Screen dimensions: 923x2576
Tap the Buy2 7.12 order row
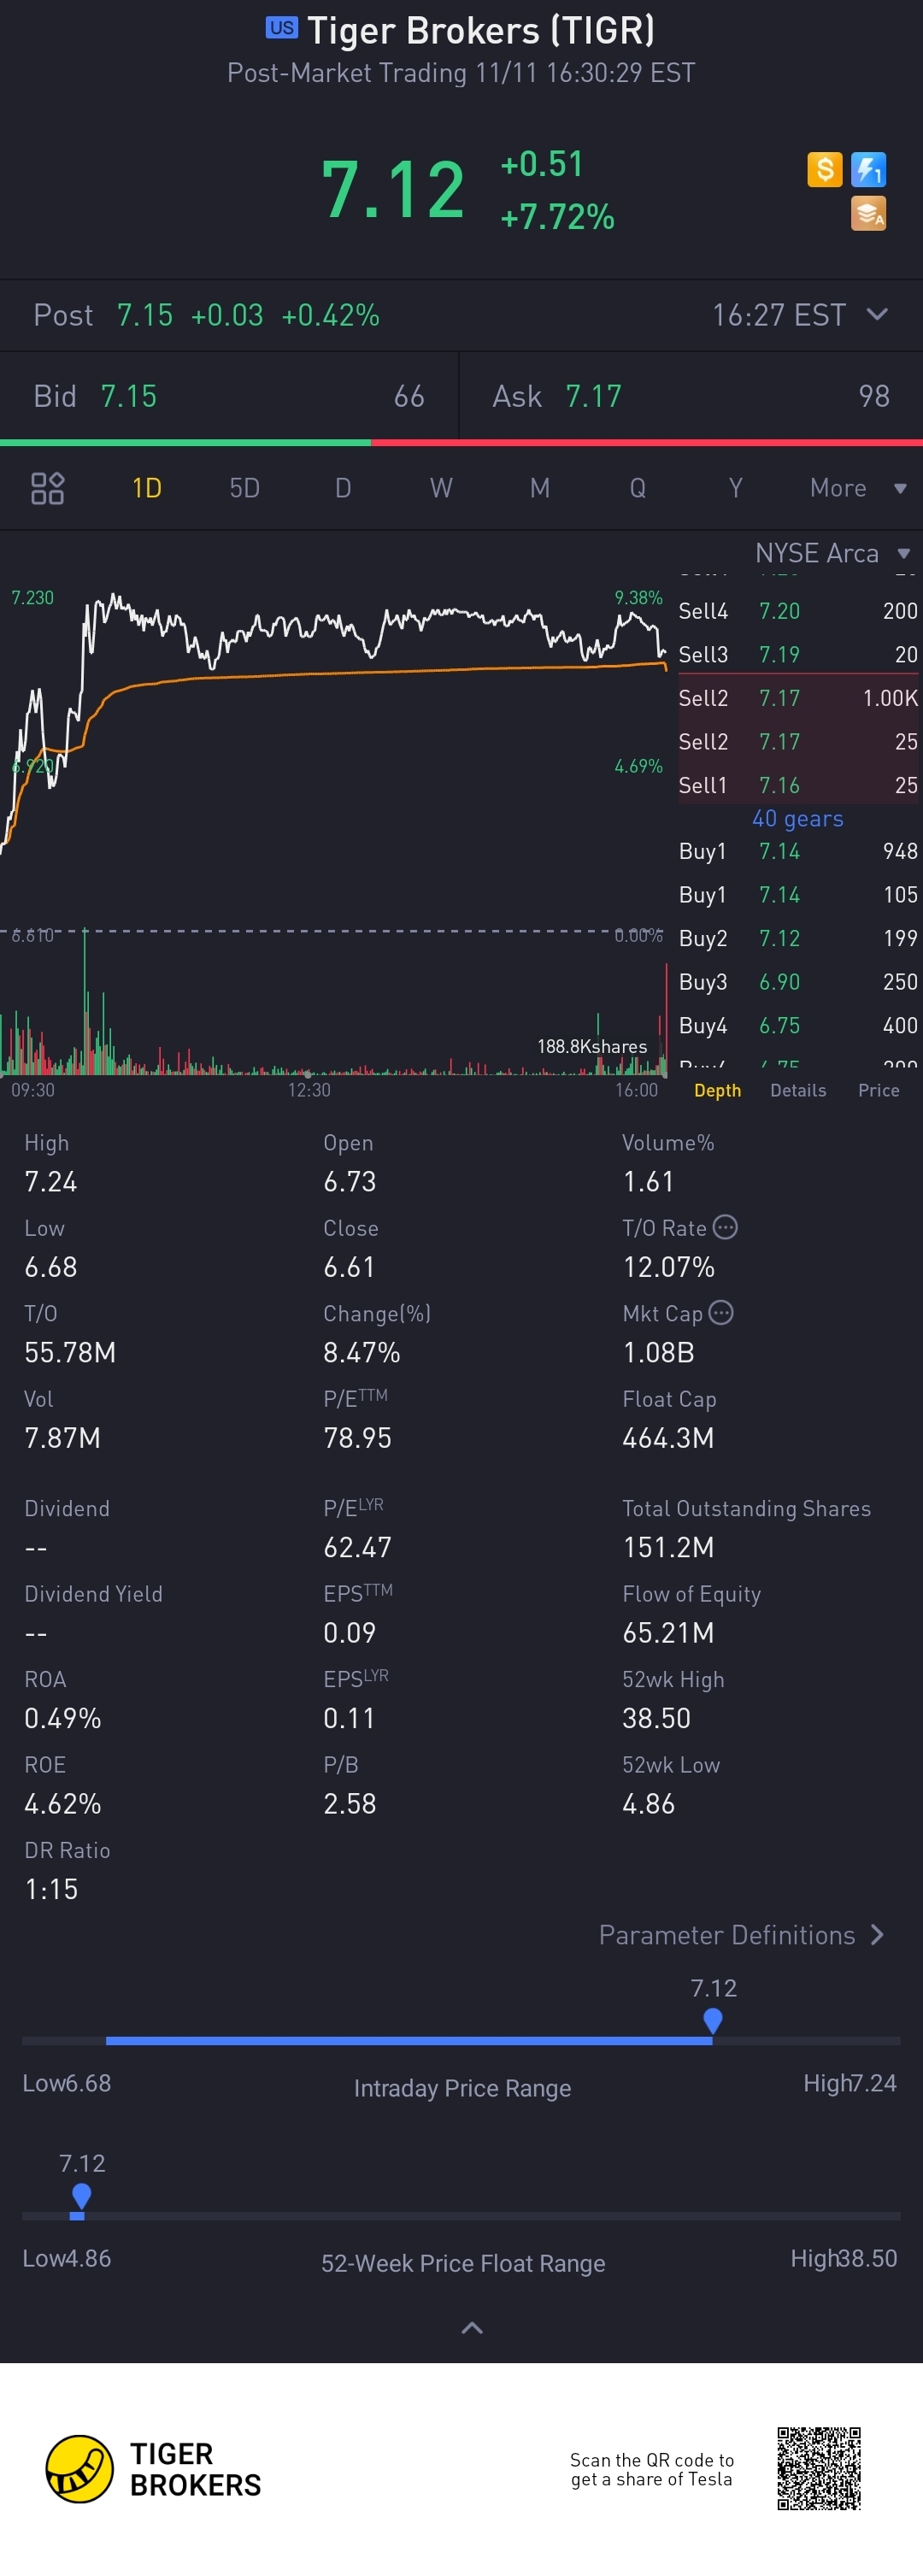click(x=799, y=938)
